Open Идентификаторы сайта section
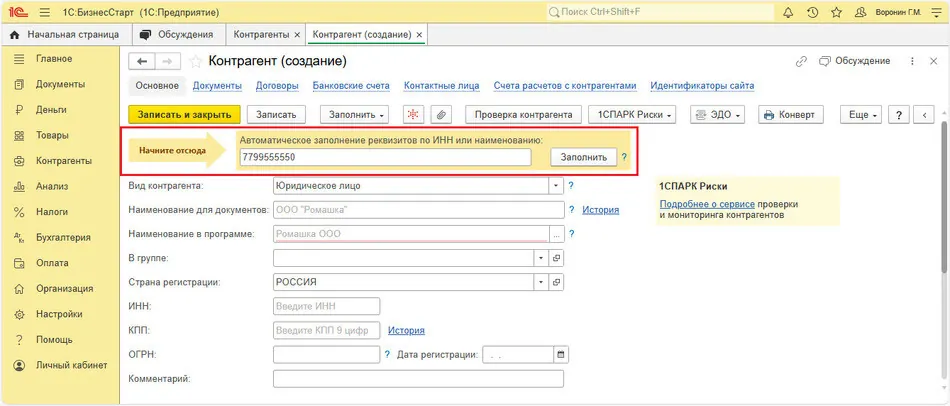 coord(702,86)
